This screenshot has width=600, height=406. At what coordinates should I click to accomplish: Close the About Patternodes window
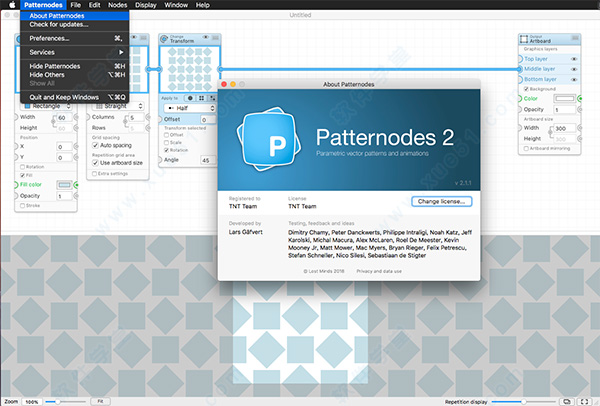point(224,84)
